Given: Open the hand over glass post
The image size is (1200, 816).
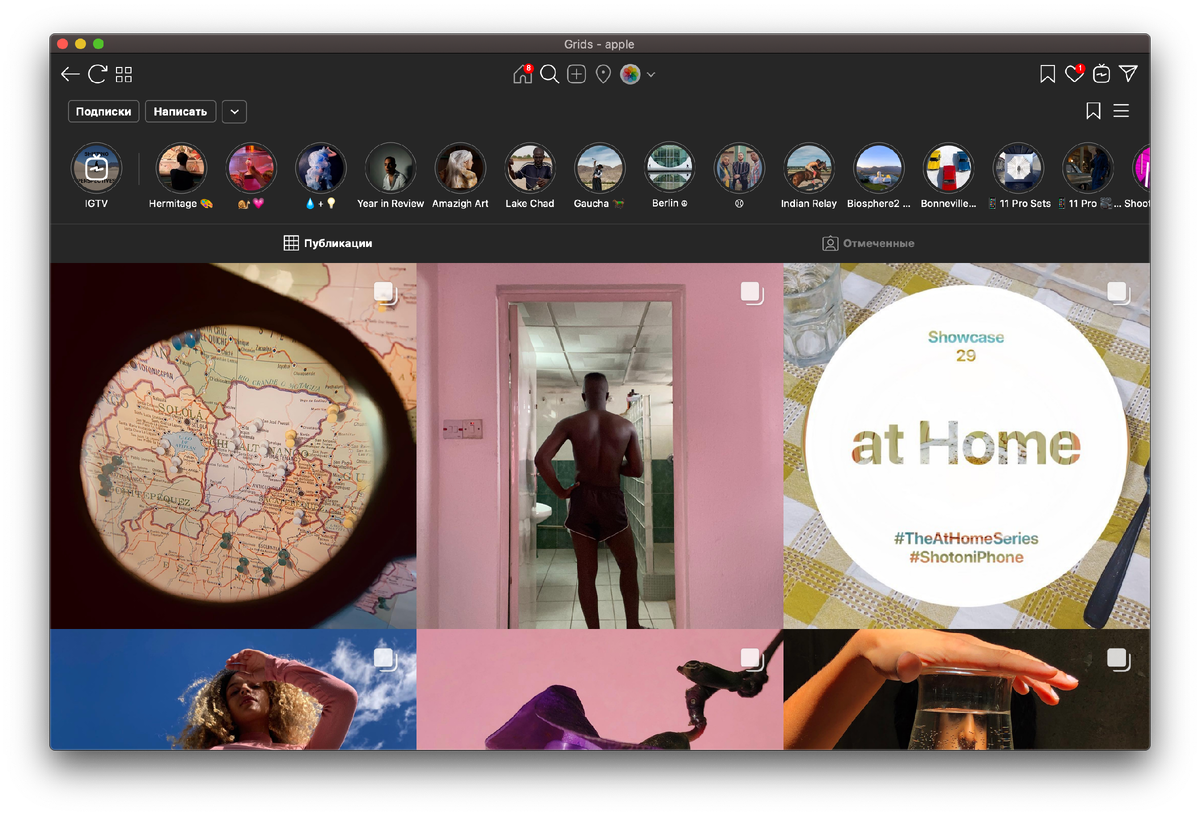Looking at the screenshot, I should (x=967, y=690).
